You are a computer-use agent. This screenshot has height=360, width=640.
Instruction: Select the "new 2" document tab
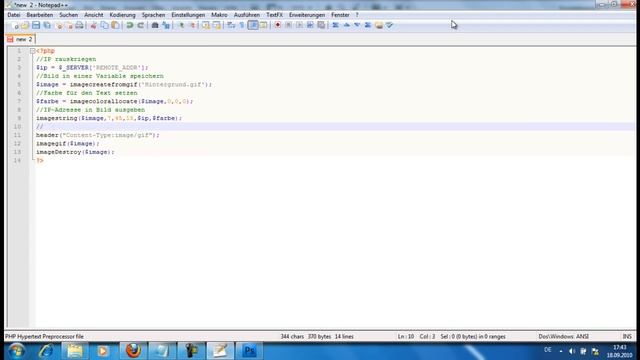click(x=20, y=39)
